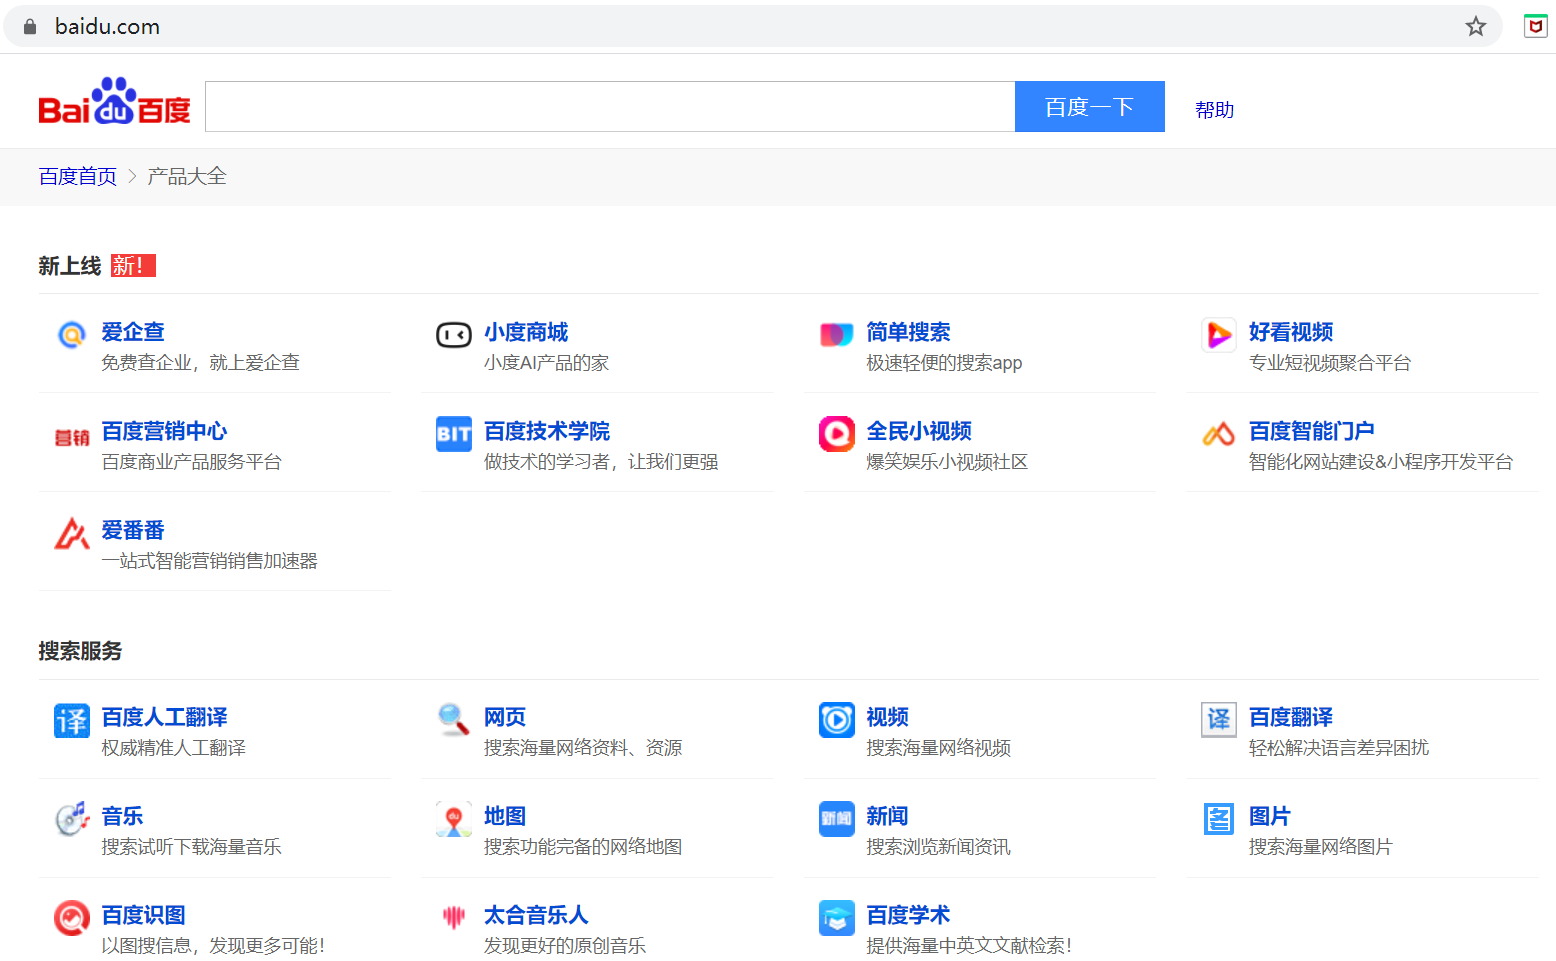Open the 百度营销中心 link

(x=164, y=431)
